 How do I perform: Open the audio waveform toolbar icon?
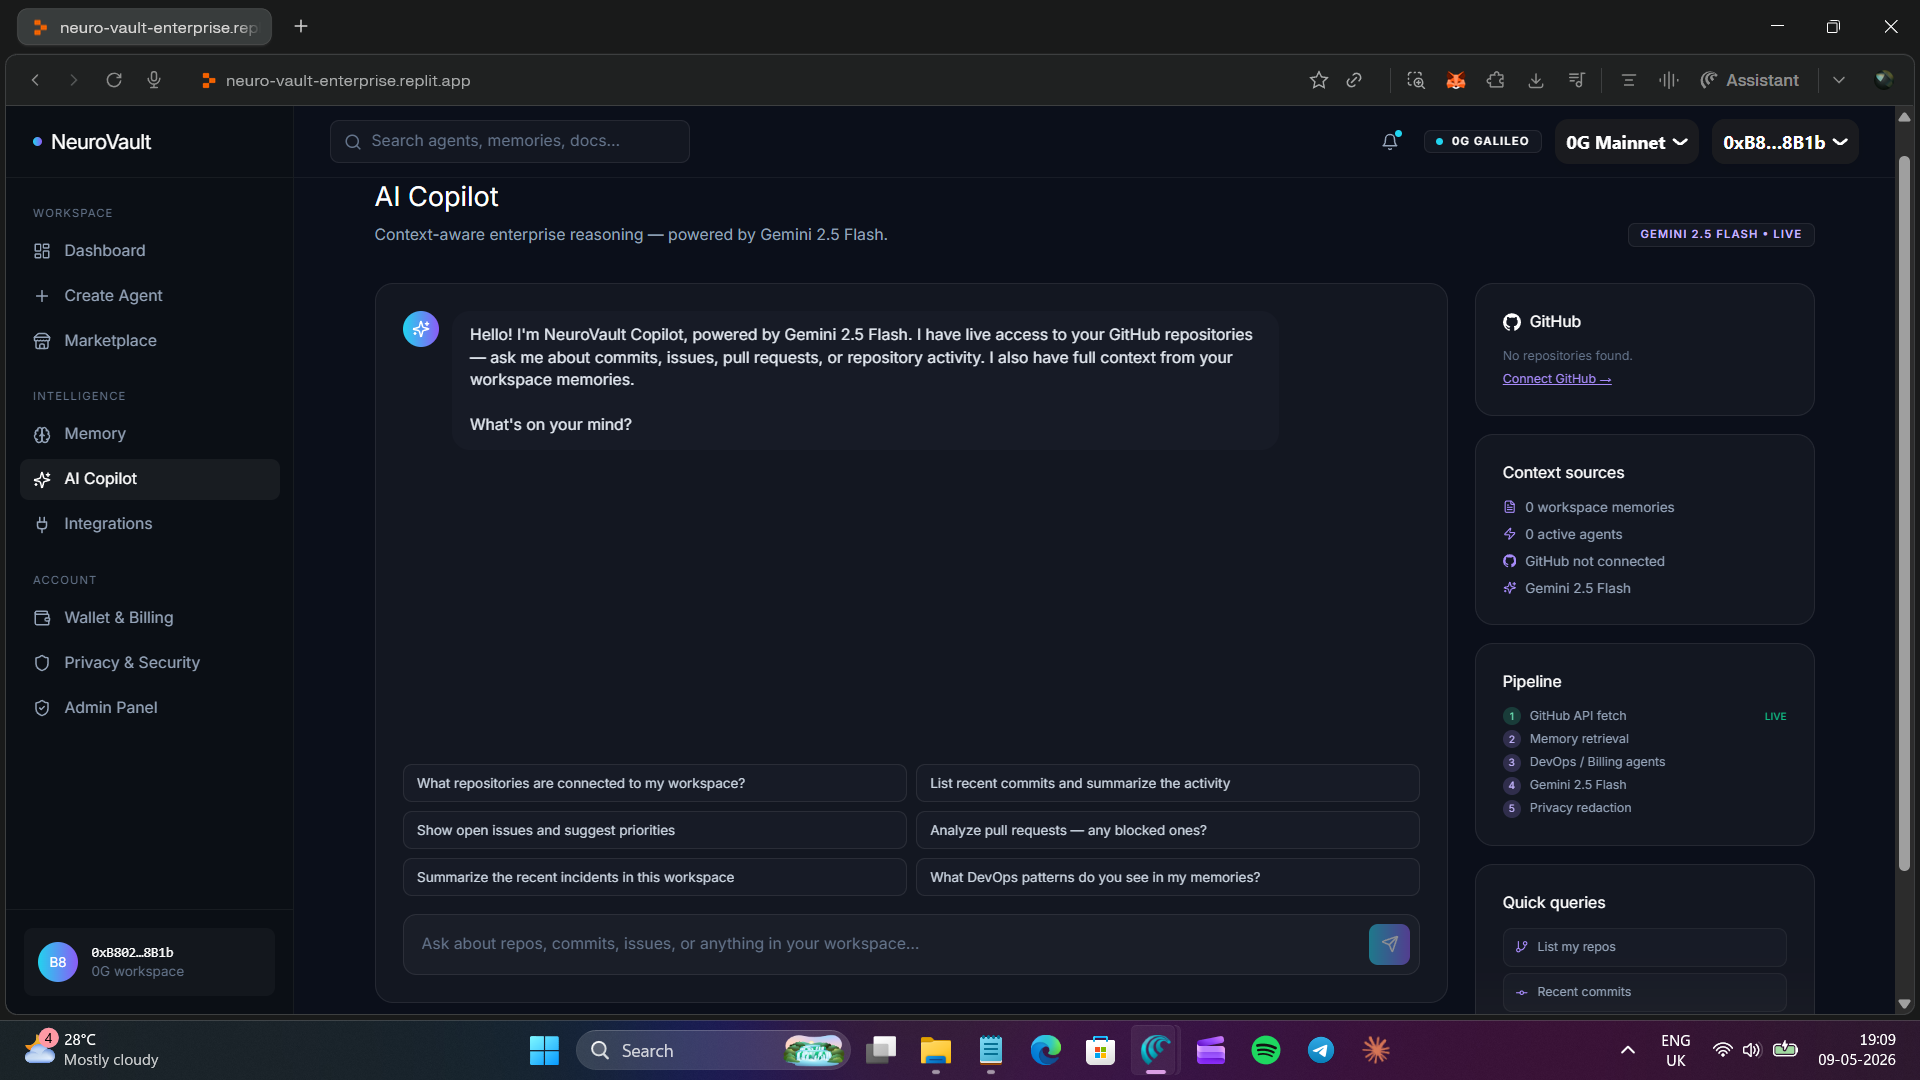pyautogui.click(x=1669, y=80)
